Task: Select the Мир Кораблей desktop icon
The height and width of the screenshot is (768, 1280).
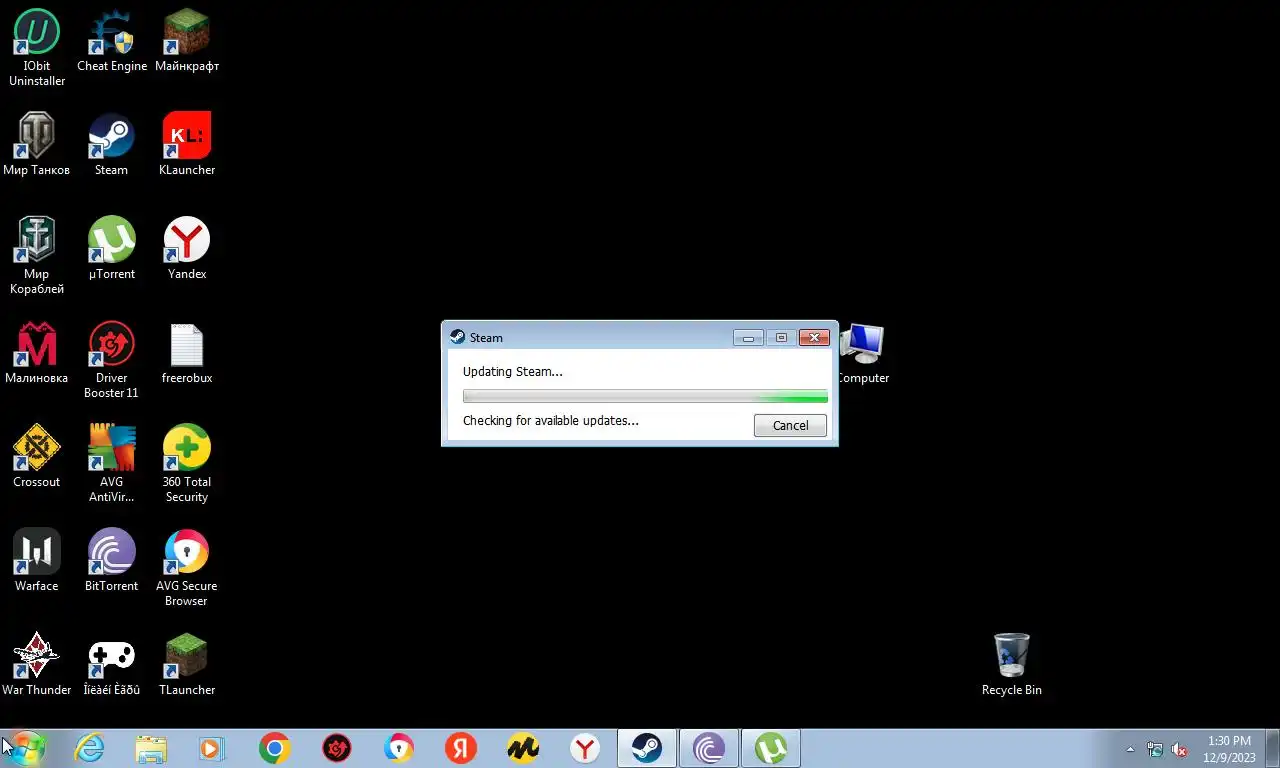Action: [37, 255]
